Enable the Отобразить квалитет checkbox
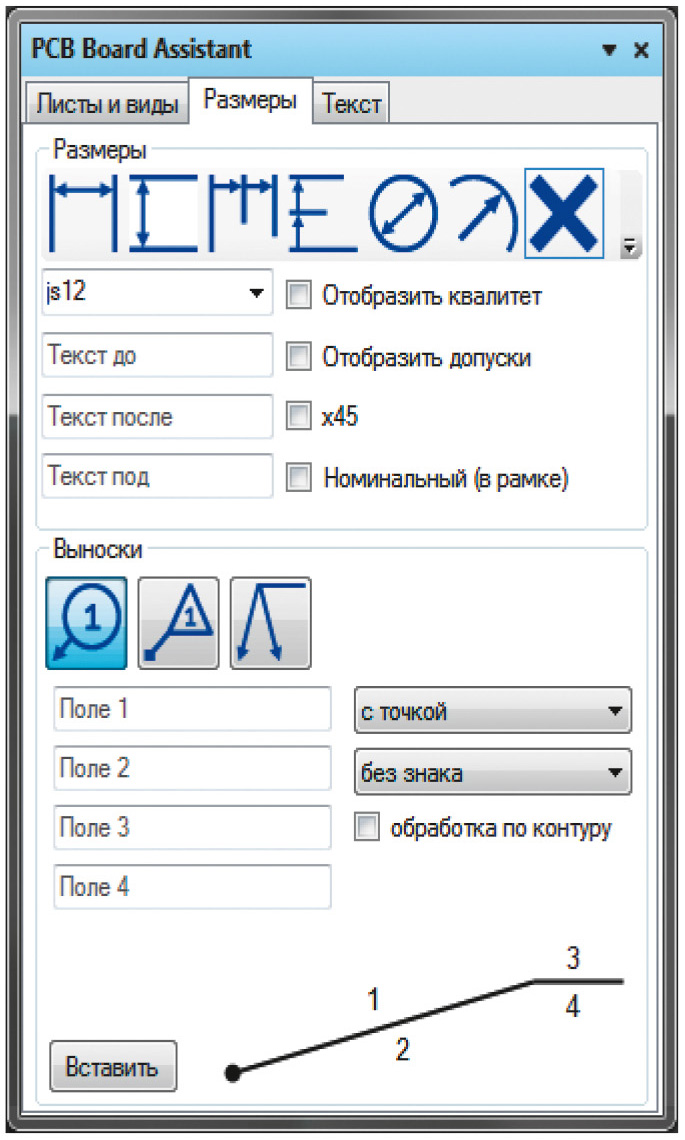This screenshot has width=685, height=1140. (298, 296)
